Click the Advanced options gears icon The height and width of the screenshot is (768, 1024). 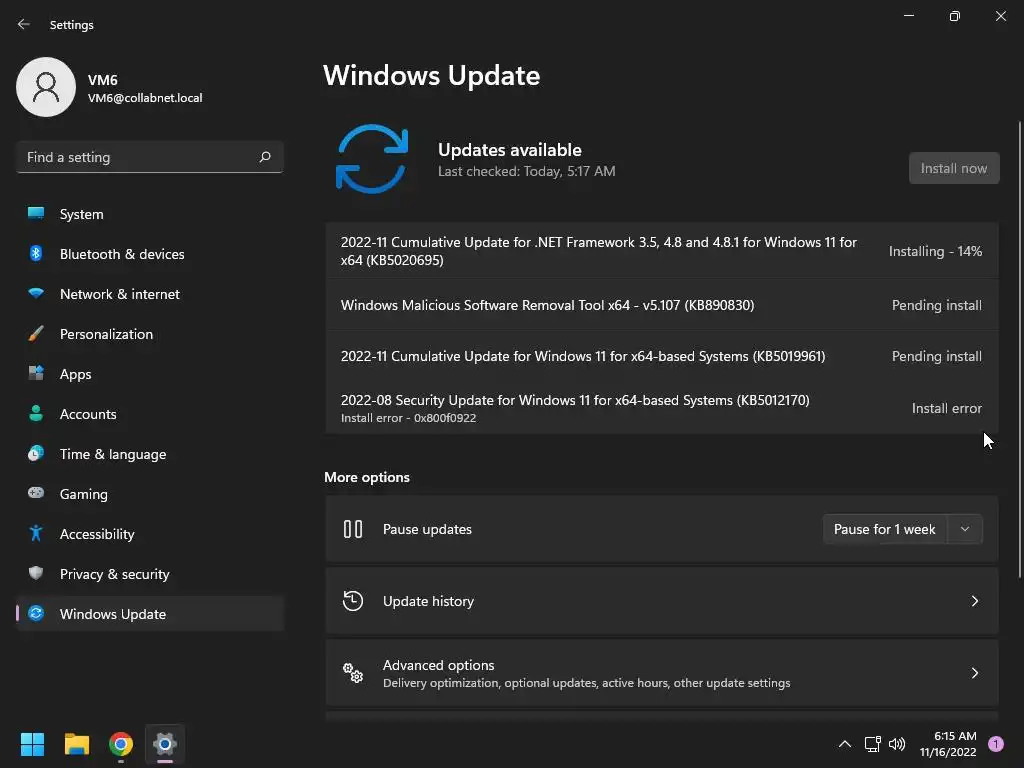[353, 673]
